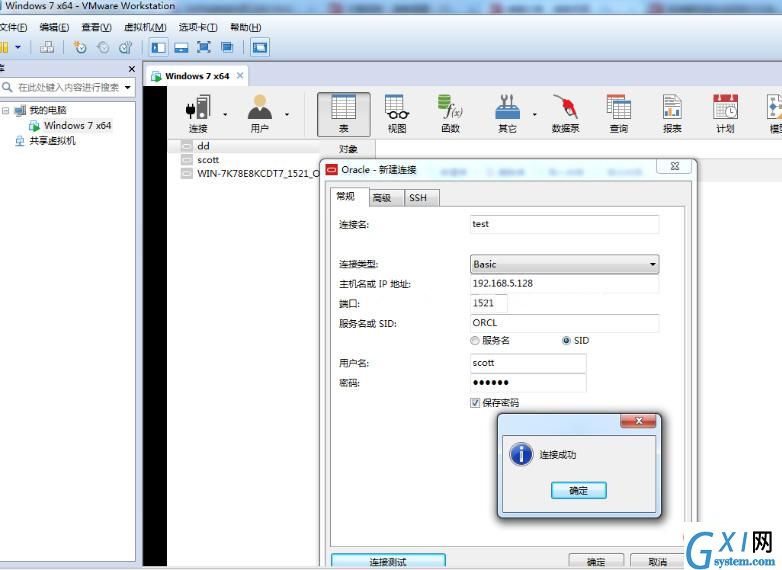This screenshot has height=570, width=782.
Task: Click VMware pause/power yellow icon
Action: (x=4, y=47)
